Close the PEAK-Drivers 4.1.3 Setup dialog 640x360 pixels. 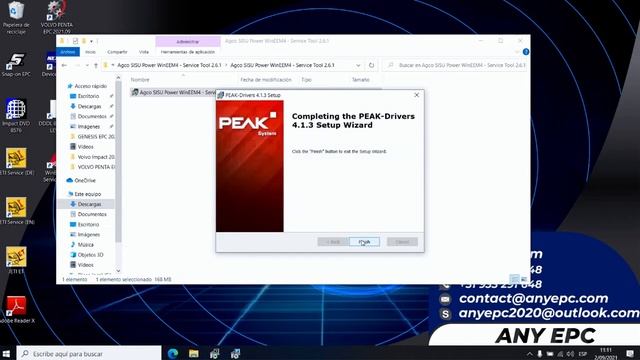[x=416, y=95]
